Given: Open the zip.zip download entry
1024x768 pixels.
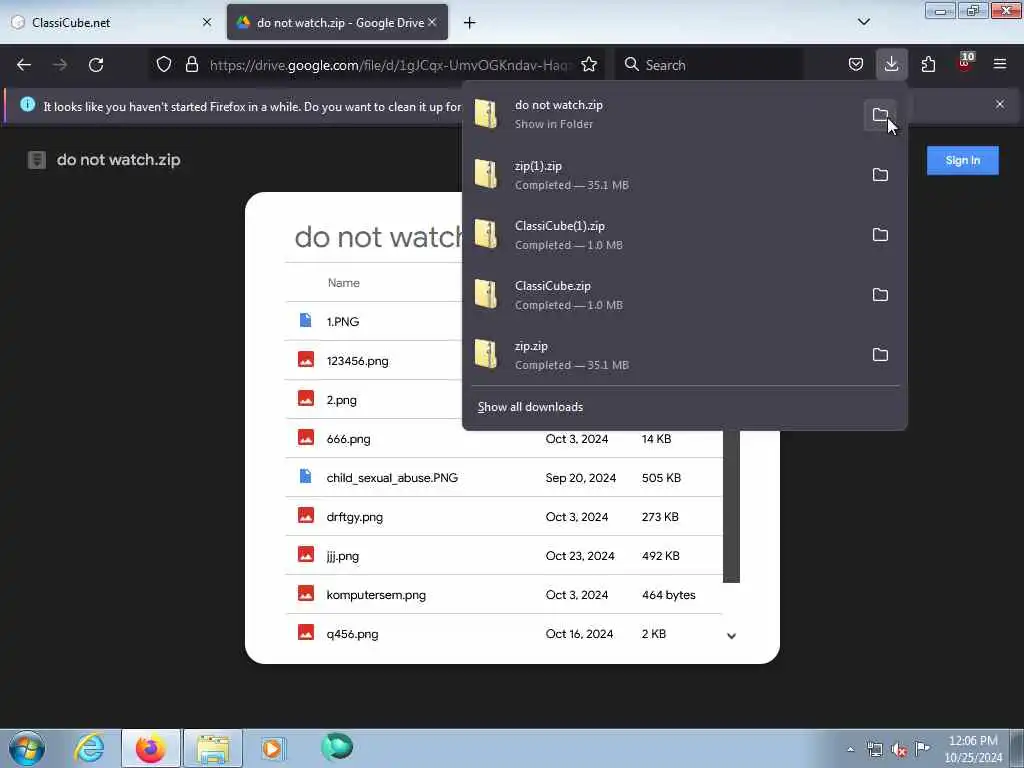Looking at the screenshot, I should [662, 355].
